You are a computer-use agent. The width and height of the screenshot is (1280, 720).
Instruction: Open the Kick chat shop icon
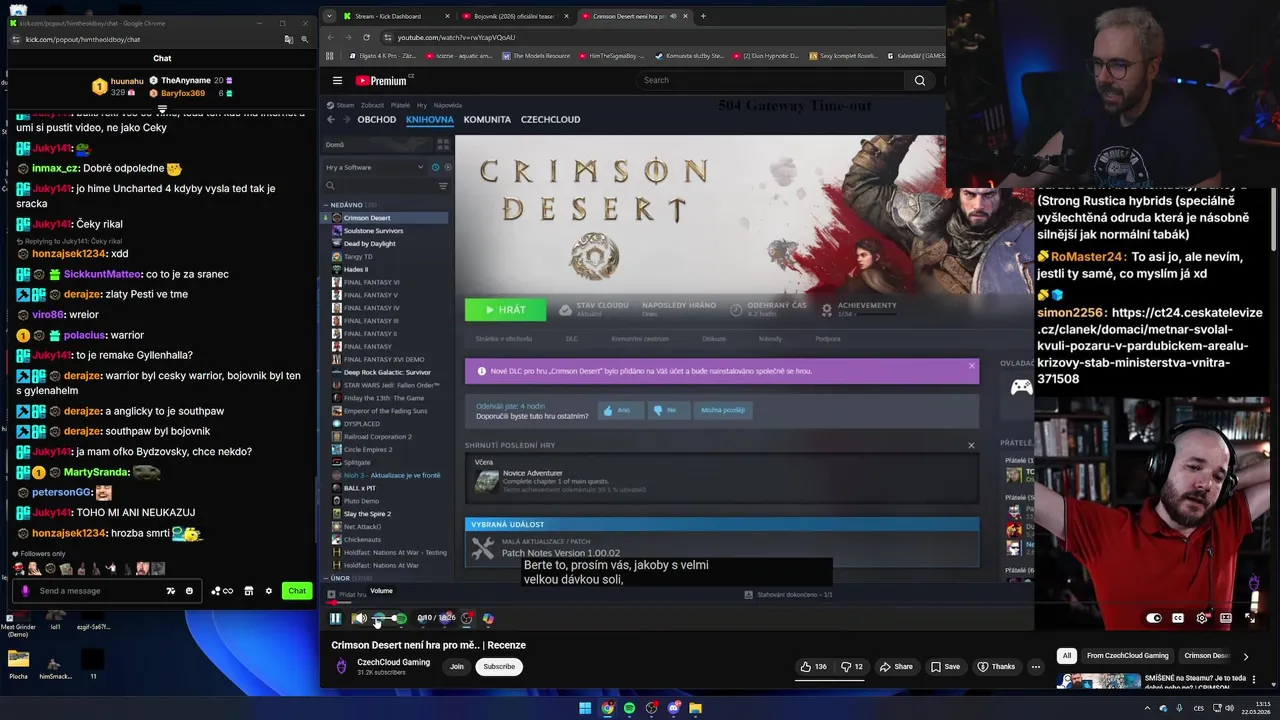click(x=249, y=591)
